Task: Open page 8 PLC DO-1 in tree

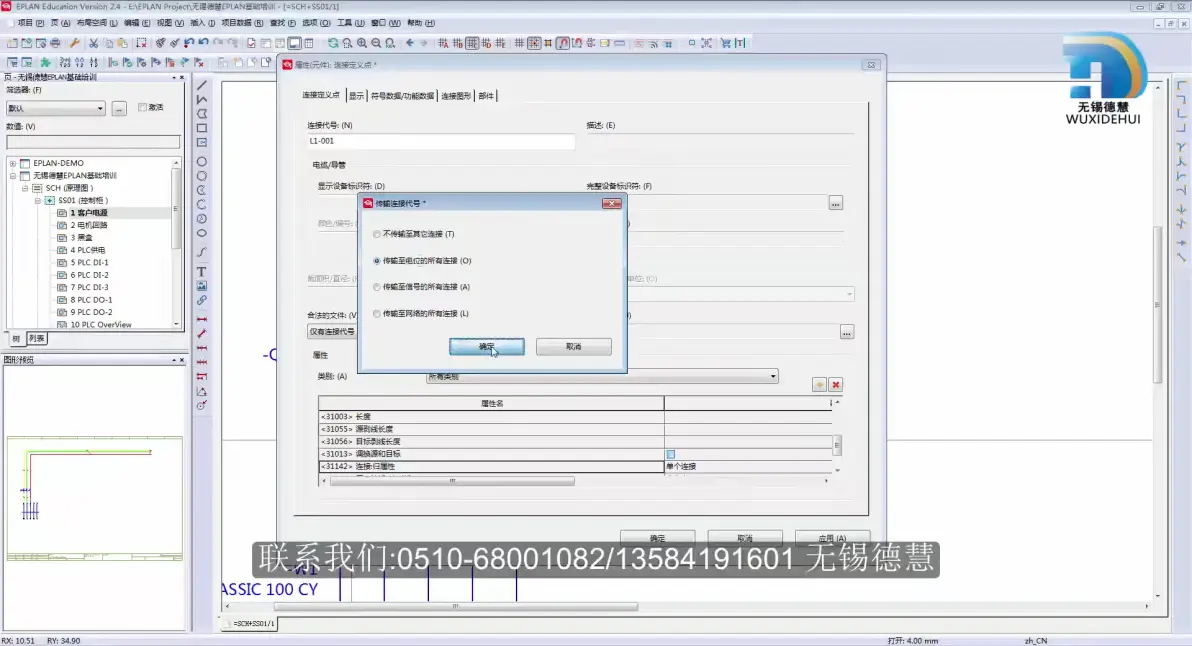Action: [x=91, y=300]
